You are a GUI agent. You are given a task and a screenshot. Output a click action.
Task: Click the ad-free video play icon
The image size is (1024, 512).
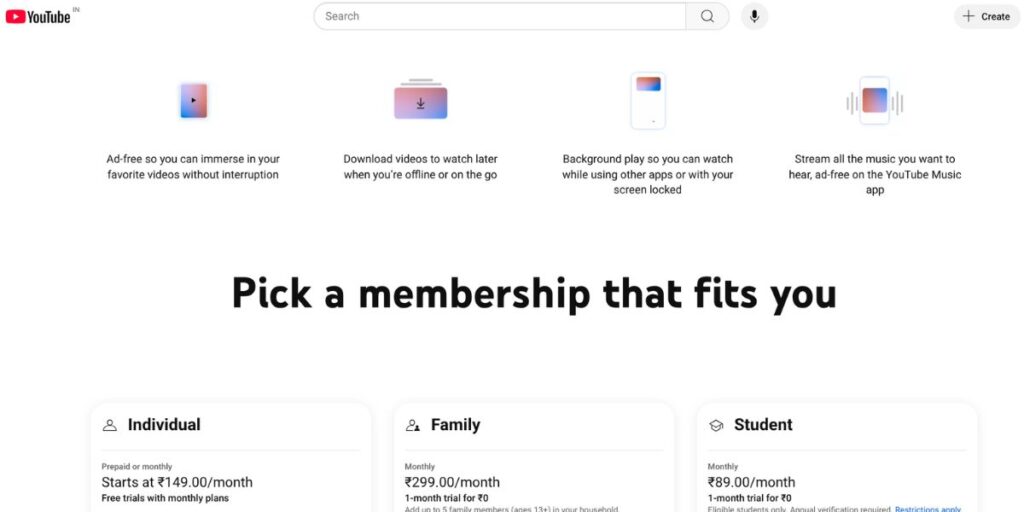coord(194,101)
